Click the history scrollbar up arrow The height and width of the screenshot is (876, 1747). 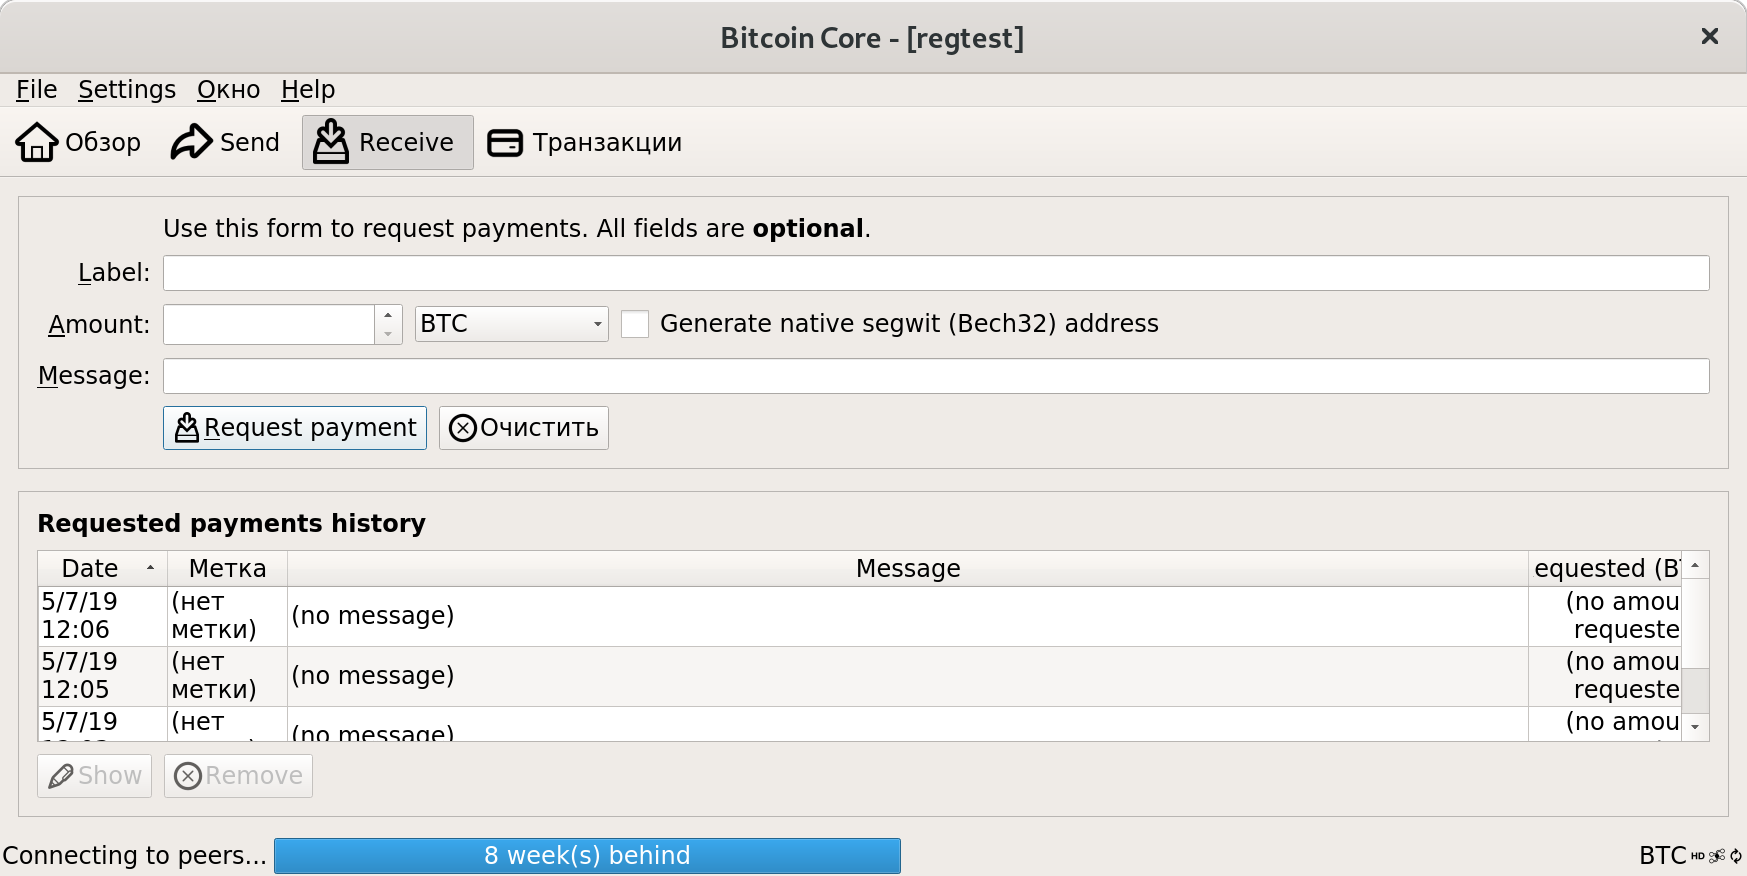point(1695,565)
